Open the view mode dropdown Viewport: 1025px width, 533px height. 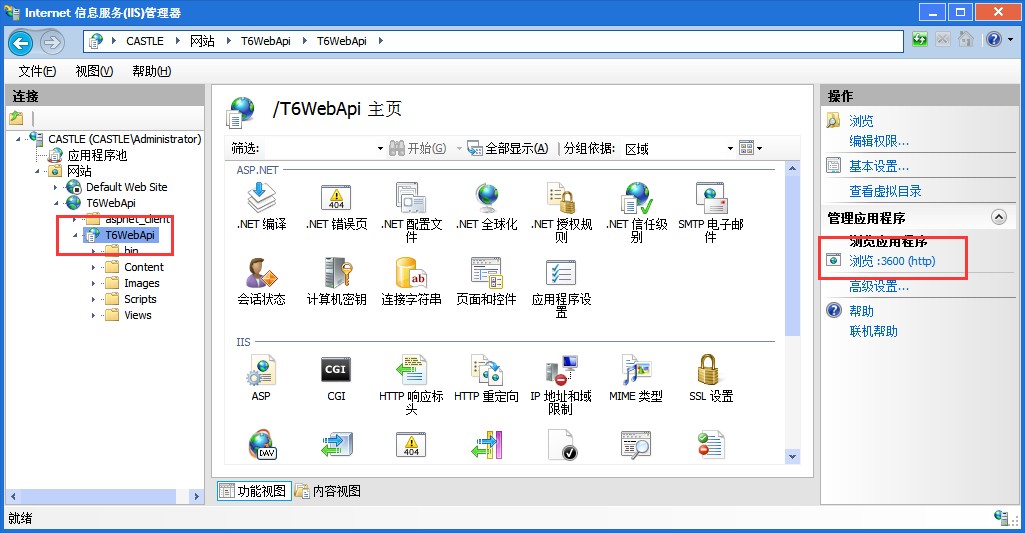(x=750, y=148)
